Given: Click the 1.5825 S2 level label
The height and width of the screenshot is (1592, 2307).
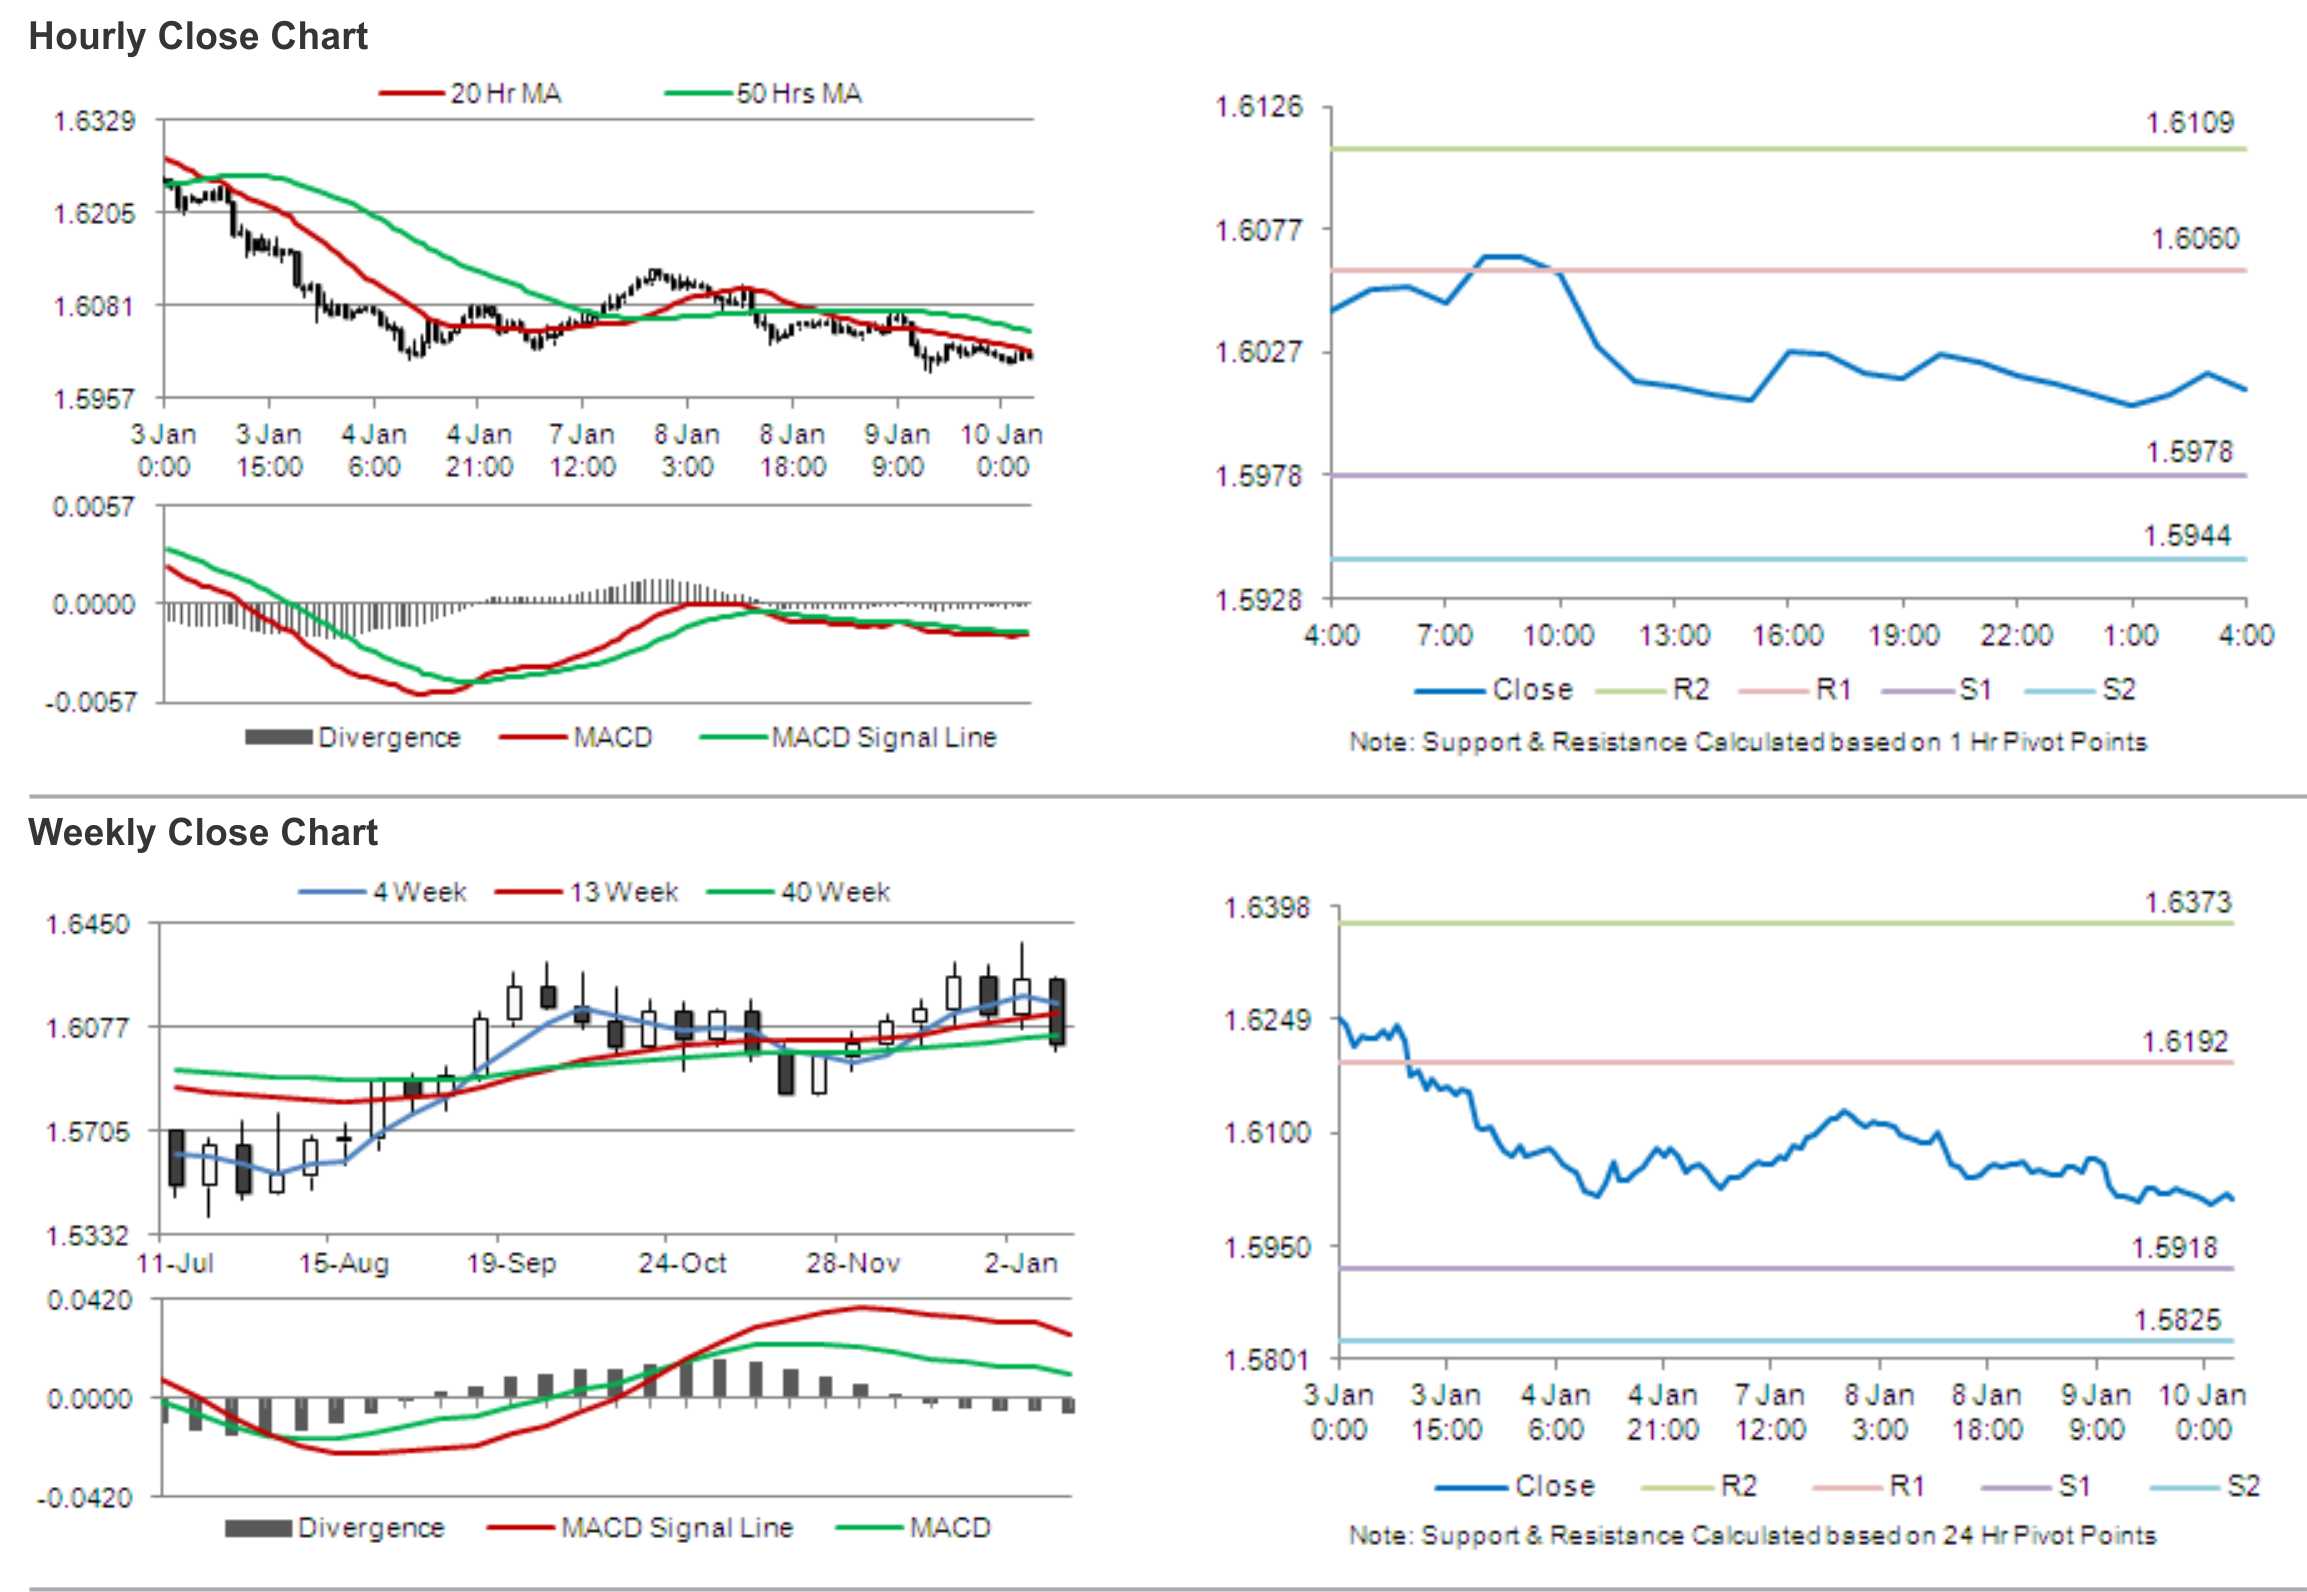Looking at the screenshot, I should [x=2177, y=1320].
